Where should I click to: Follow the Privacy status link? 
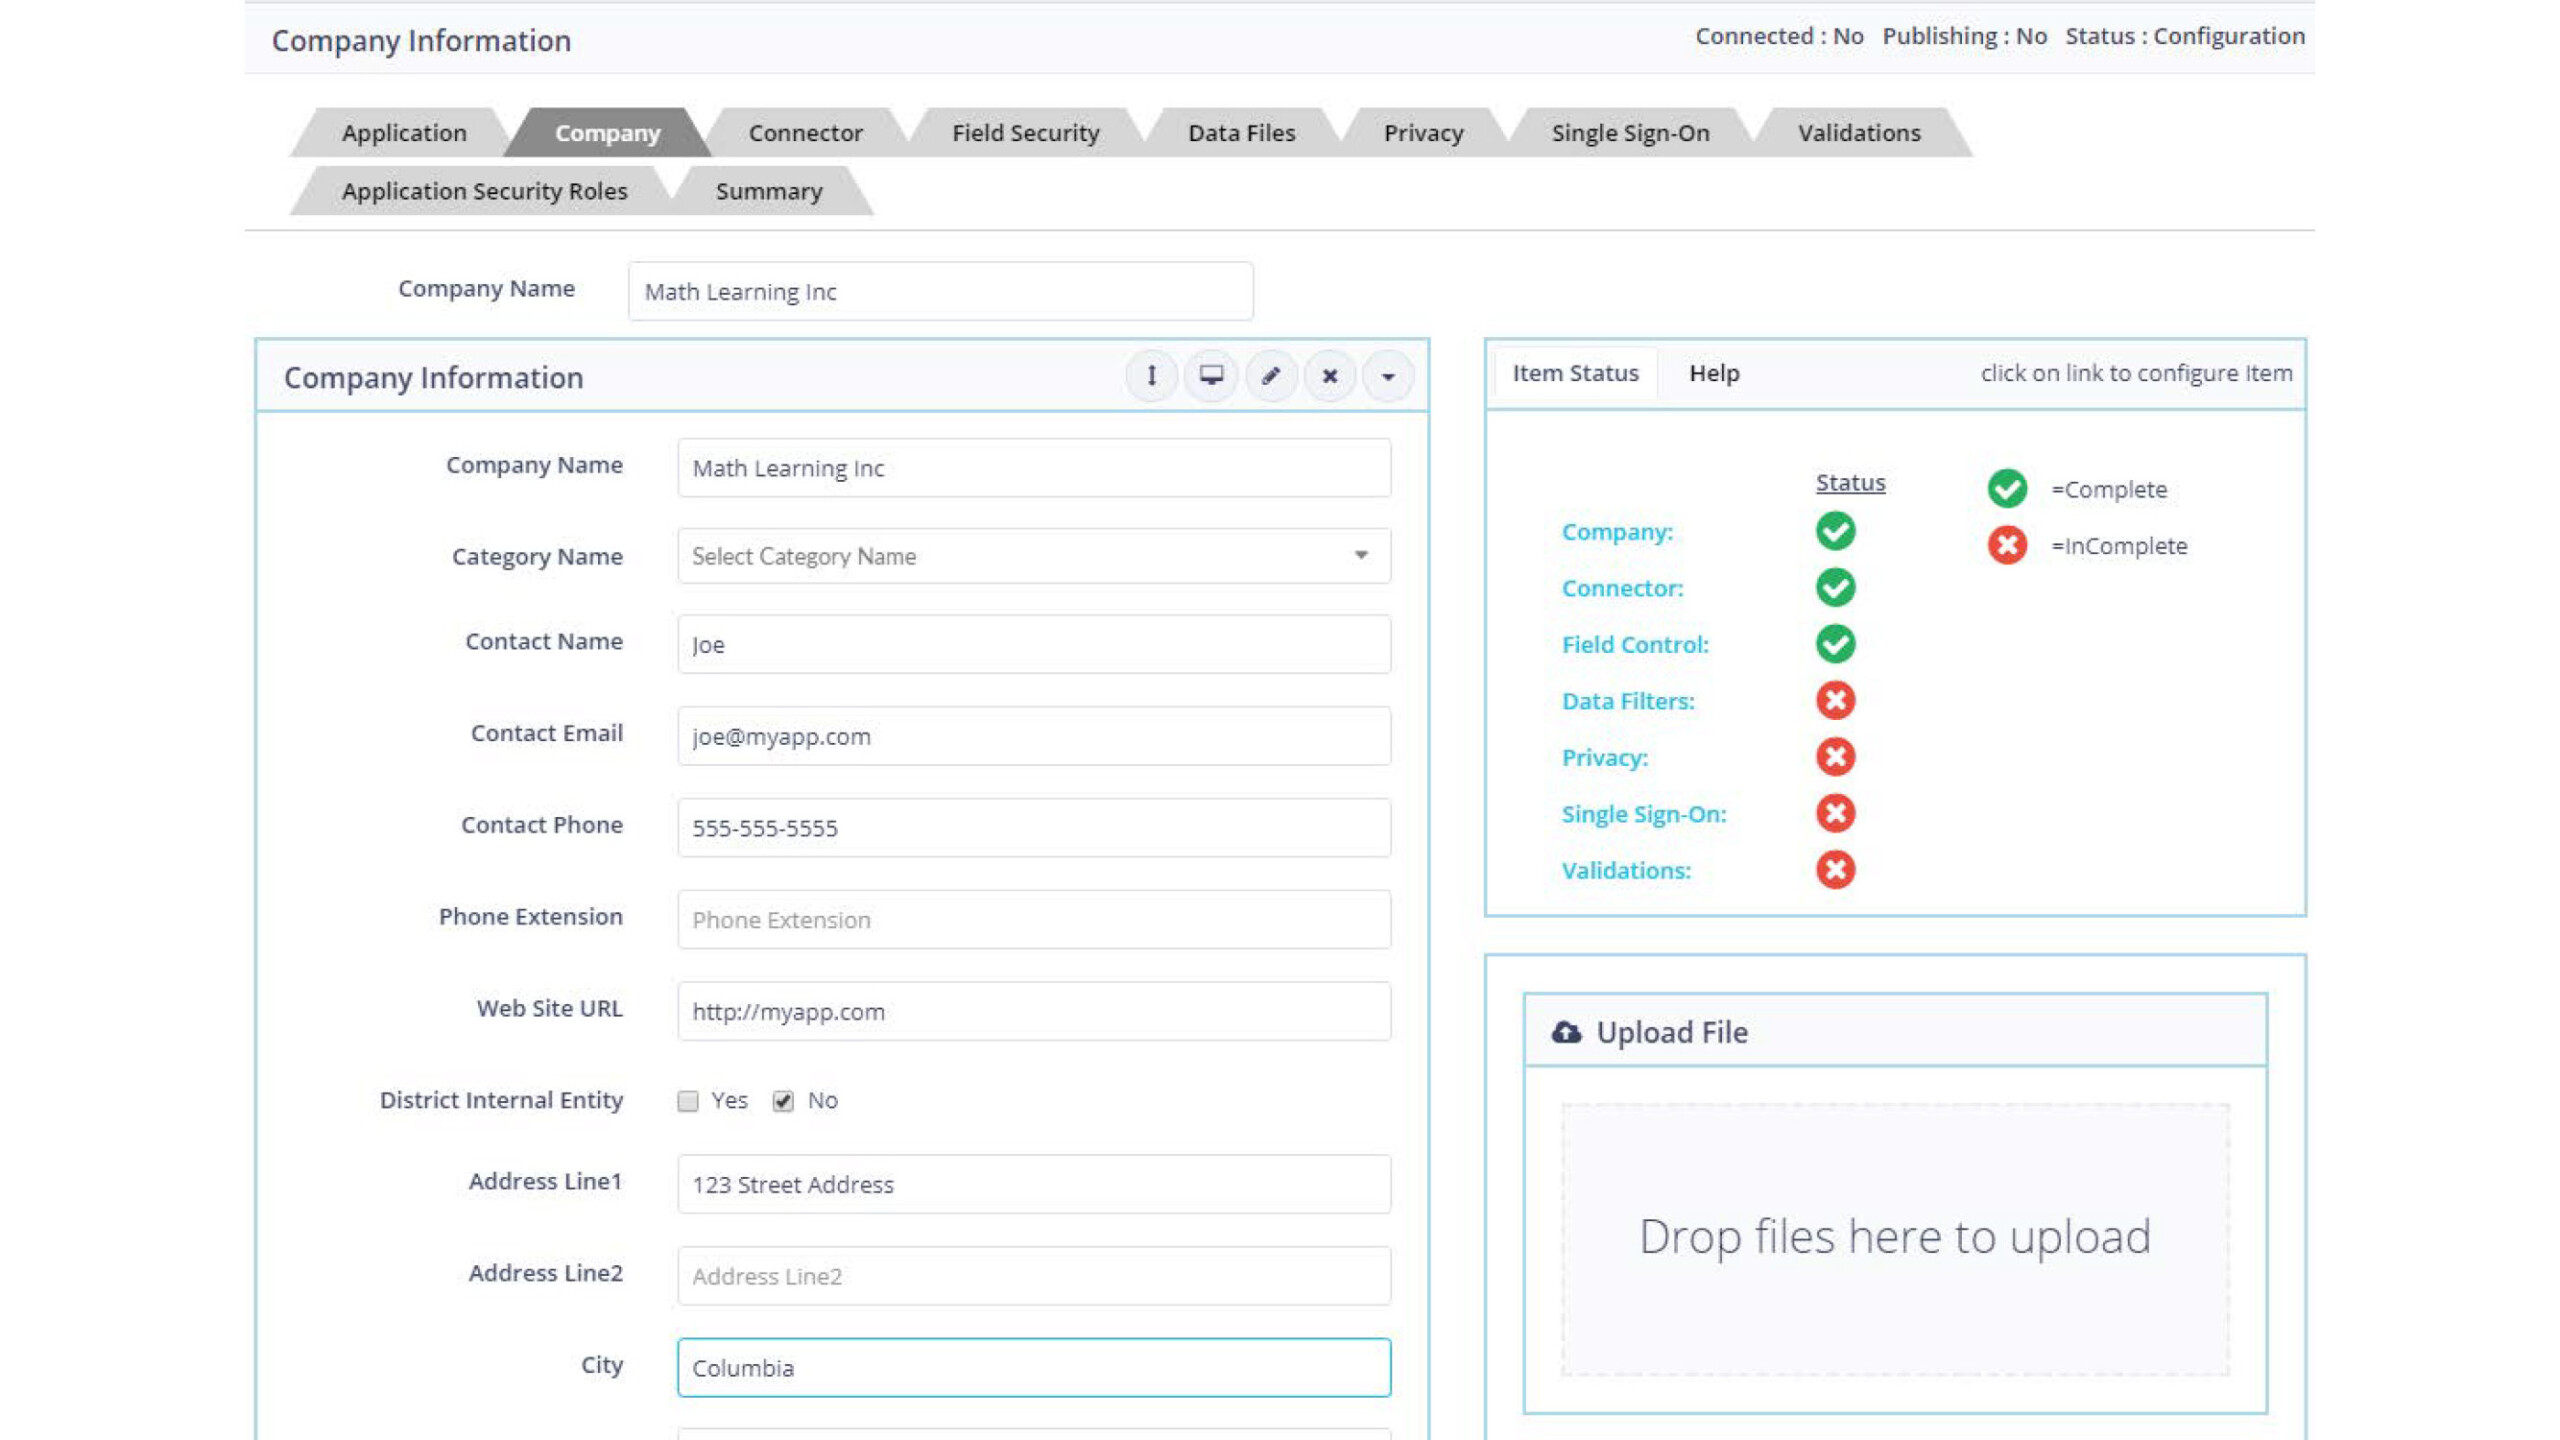tap(1605, 758)
